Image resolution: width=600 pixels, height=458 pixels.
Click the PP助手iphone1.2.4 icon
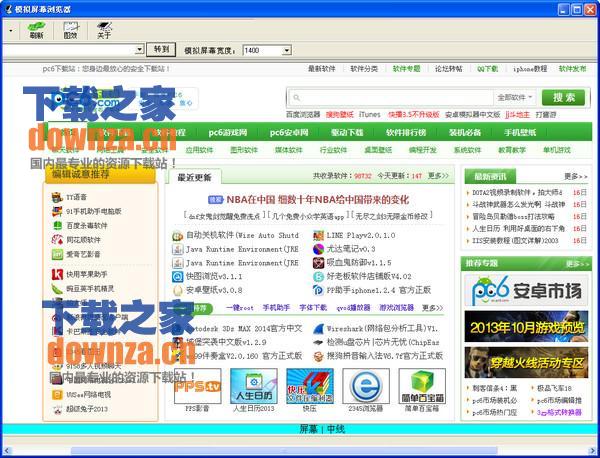pyautogui.click(x=318, y=290)
